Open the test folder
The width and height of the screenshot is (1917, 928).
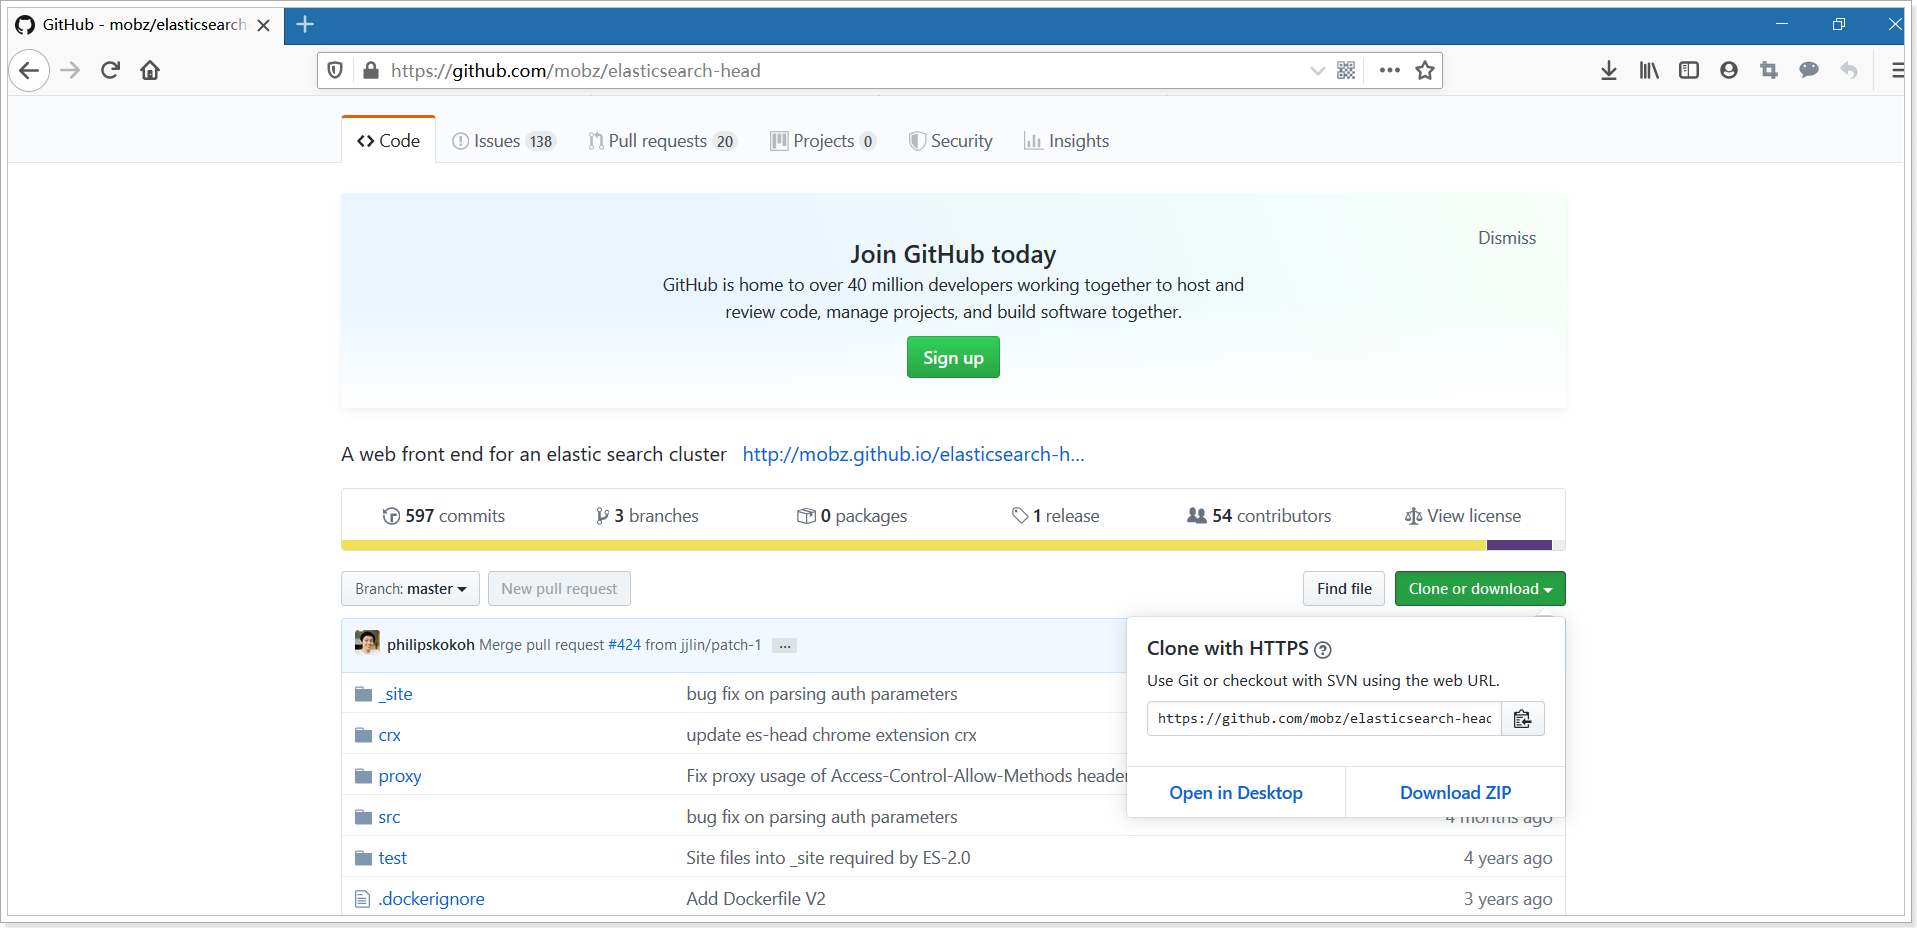[x=392, y=858]
